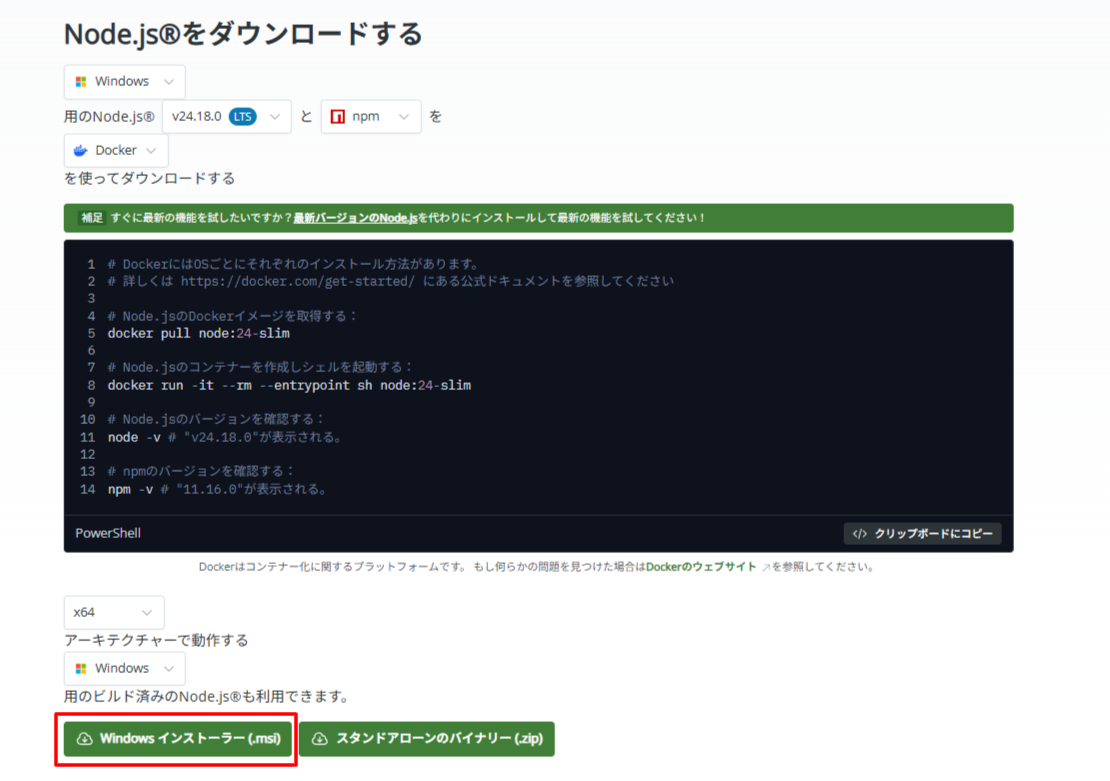Click the クリップボードにコピー button
Screen dimensions: 1110x781
tap(922, 534)
